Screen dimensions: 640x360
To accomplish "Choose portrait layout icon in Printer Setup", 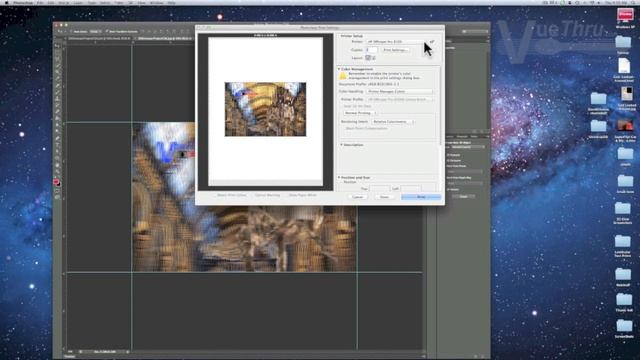I will tap(368, 58).
